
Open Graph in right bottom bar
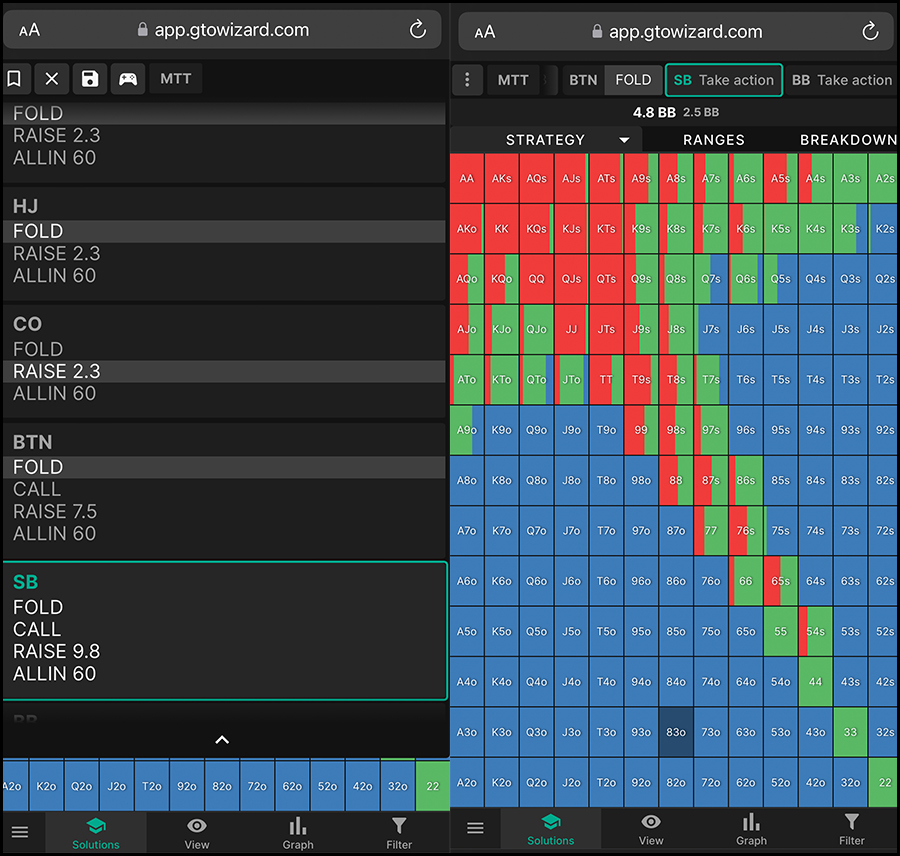point(751,829)
